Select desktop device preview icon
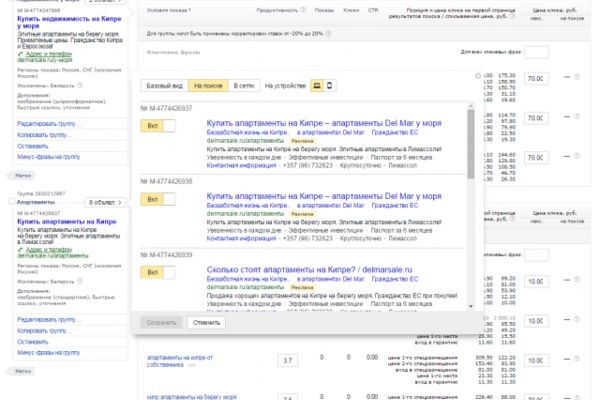The width and height of the screenshot is (600, 400). pos(317,86)
